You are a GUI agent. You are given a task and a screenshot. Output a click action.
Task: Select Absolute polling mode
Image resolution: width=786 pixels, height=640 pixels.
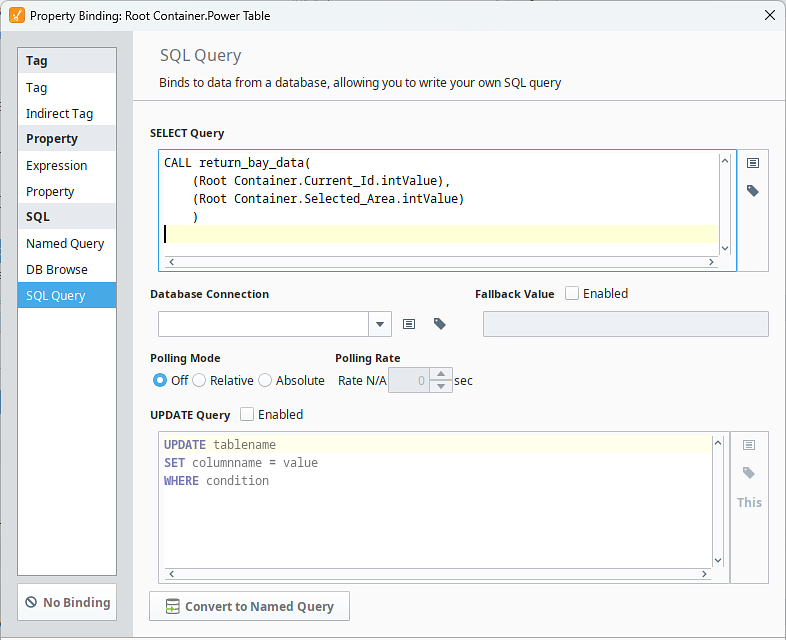pyautogui.click(x=265, y=380)
